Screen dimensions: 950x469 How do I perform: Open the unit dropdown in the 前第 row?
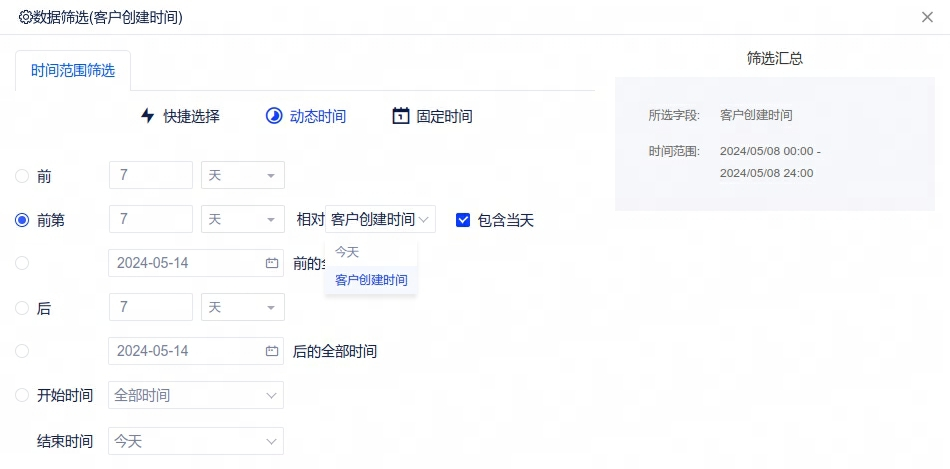click(243, 220)
